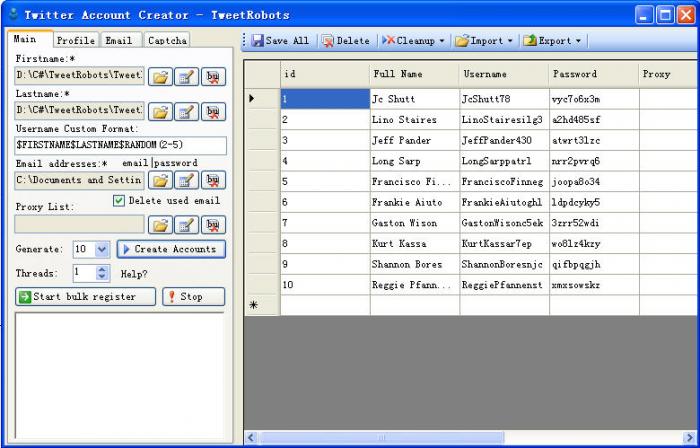Click the GastonWizonc5ek username cell
The image size is (700, 448).
504,223
